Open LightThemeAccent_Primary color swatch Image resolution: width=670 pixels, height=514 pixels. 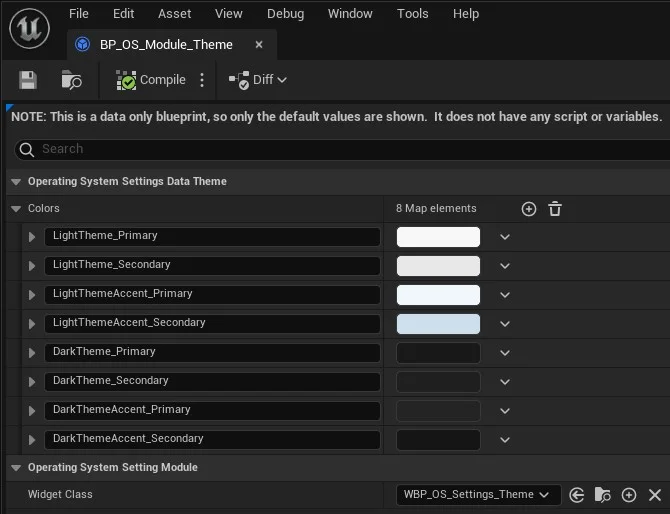(438, 295)
